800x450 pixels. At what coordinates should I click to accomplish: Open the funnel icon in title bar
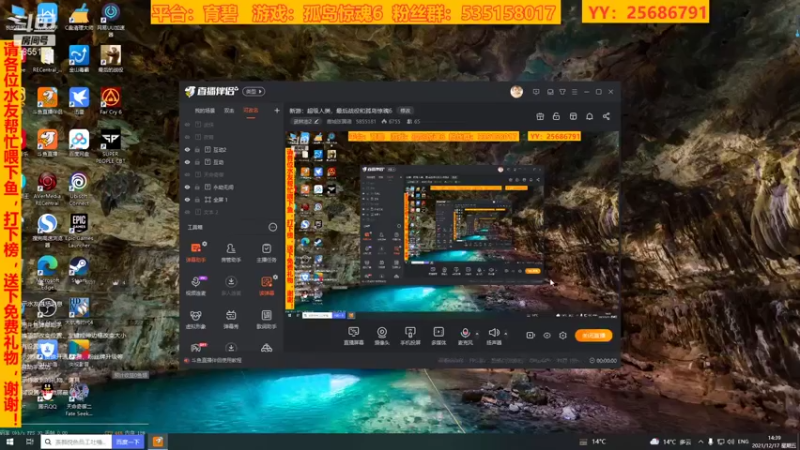tap(562, 92)
